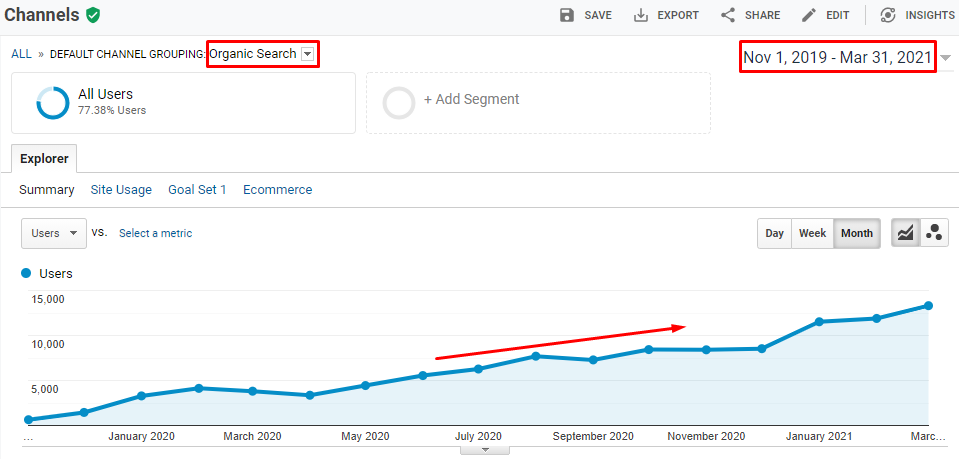This screenshot has width=959, height=459.
Task: Click the 77.38% Users text
Action: coord(112,111)
